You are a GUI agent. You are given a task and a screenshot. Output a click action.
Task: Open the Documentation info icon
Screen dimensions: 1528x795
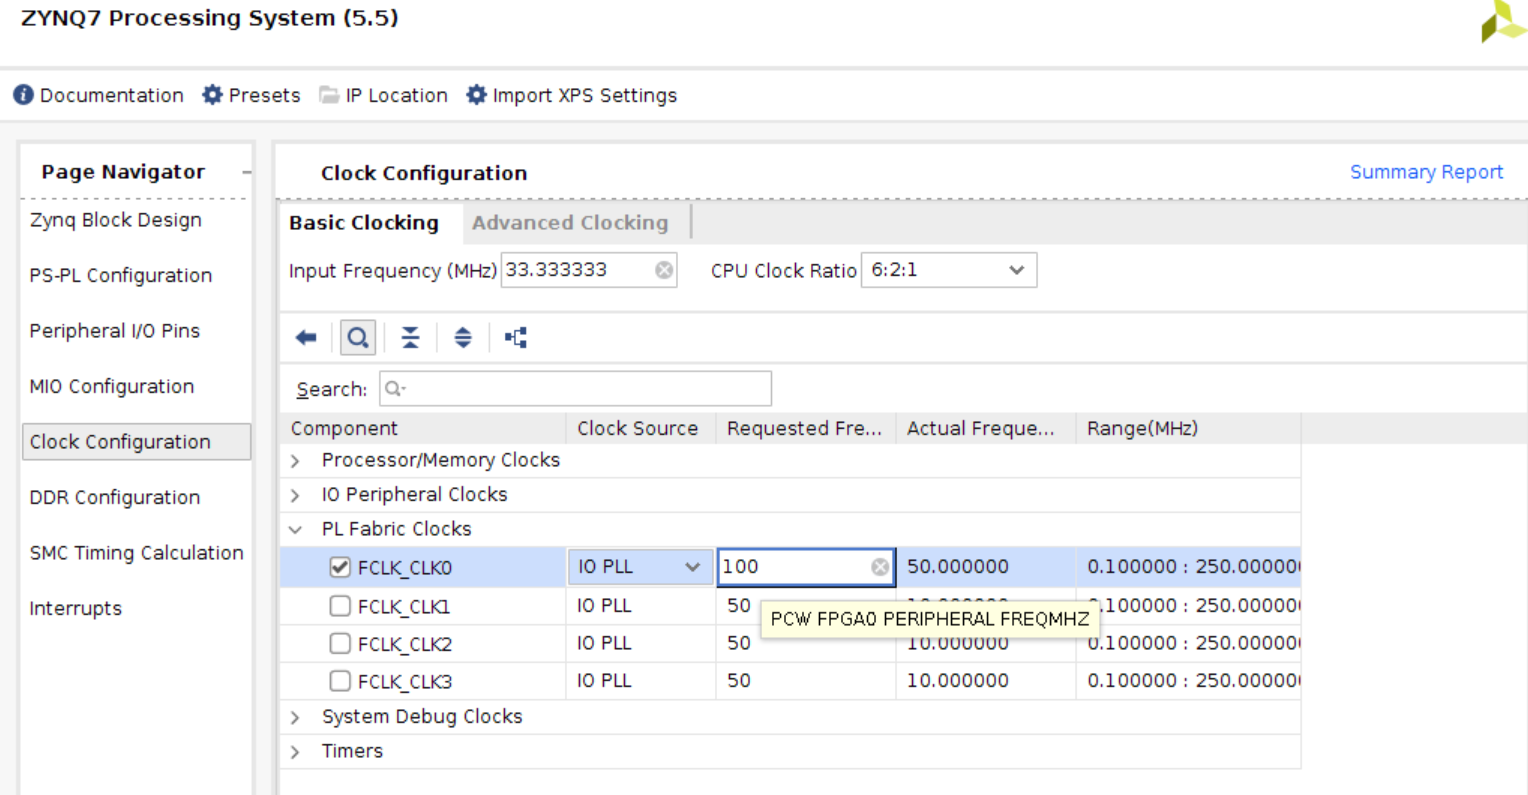coord(24,95)
